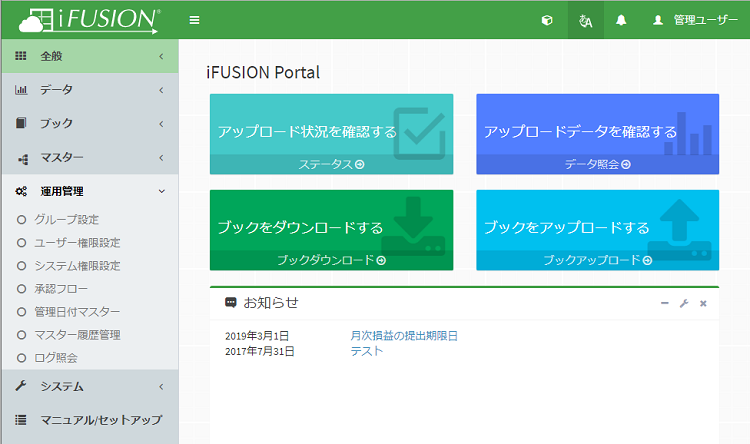Collapse the お知らせ panel with minus icon
This screenshot has width=750, height=444.
665,303
